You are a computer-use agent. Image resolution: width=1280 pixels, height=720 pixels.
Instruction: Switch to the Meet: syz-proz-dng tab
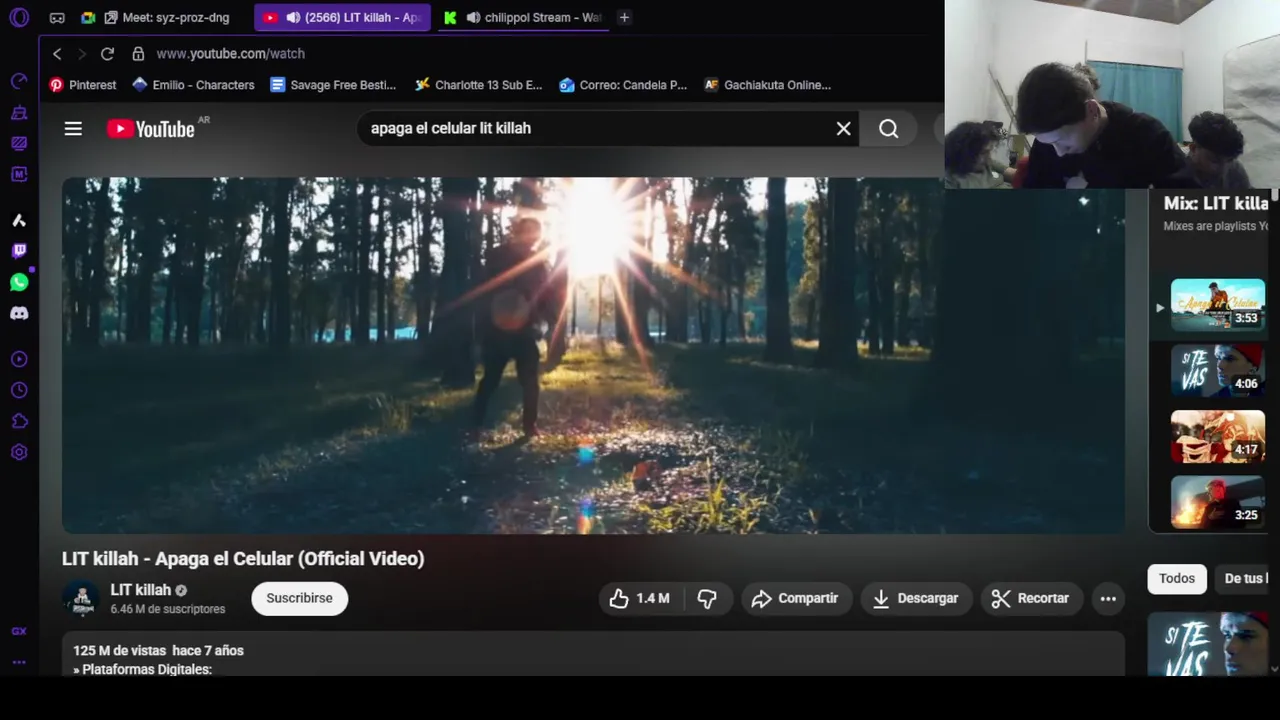(x=167, y=17)
